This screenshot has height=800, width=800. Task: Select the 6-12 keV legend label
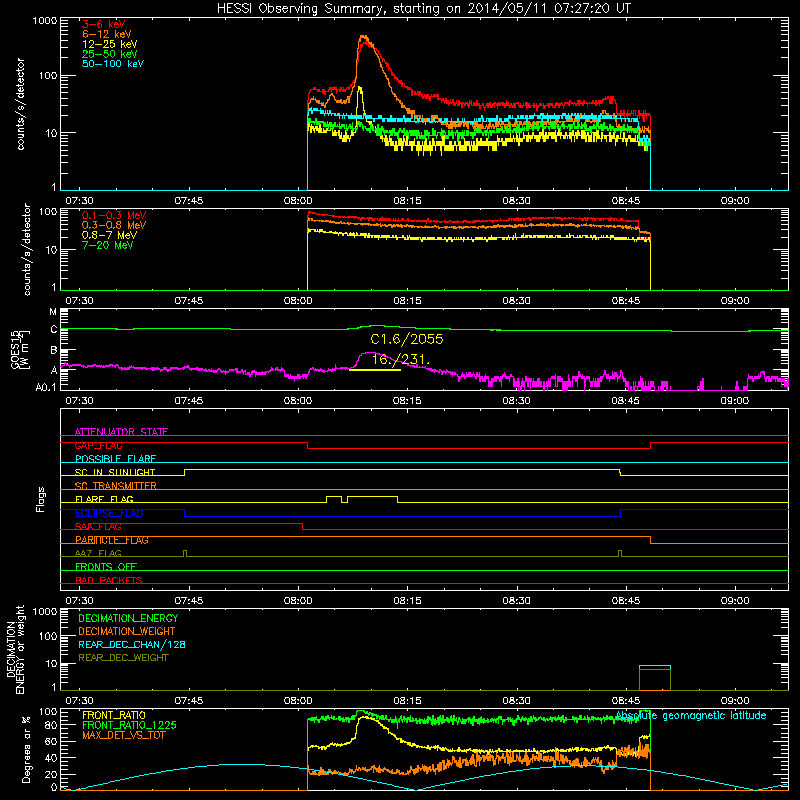(107, 34)
